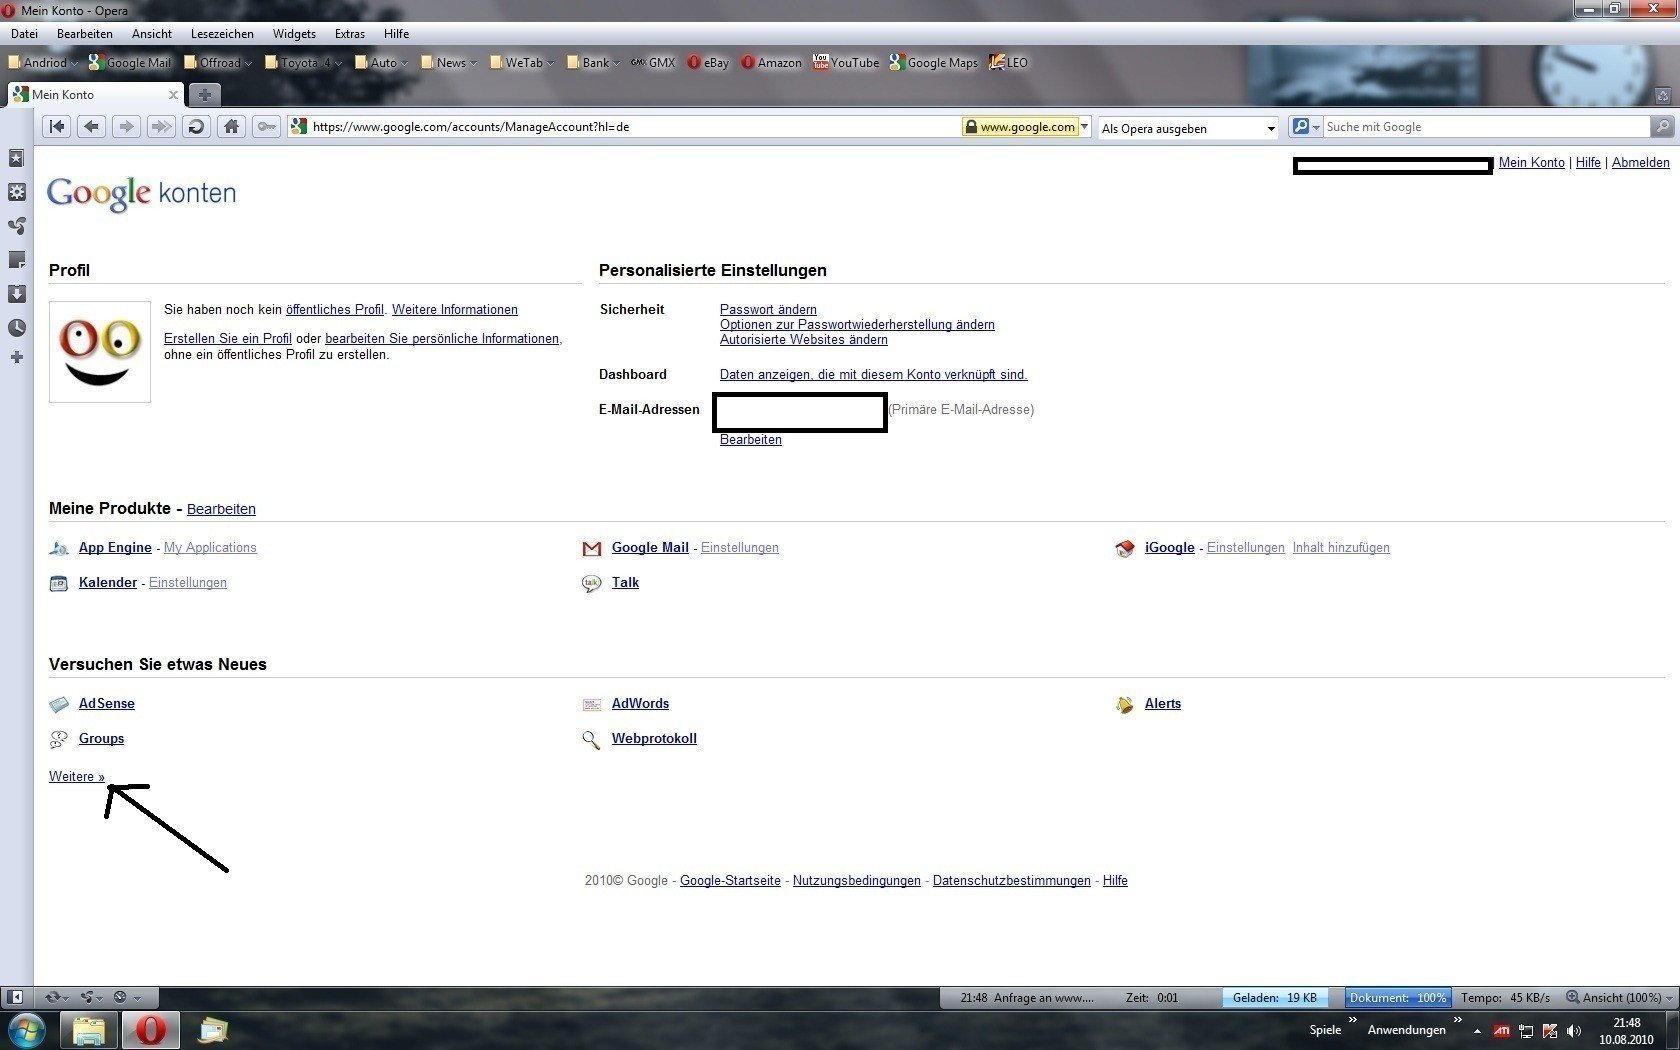
Task: Open the 'Als Opera ausgeben' dropdown
Action: [1188, 128]
